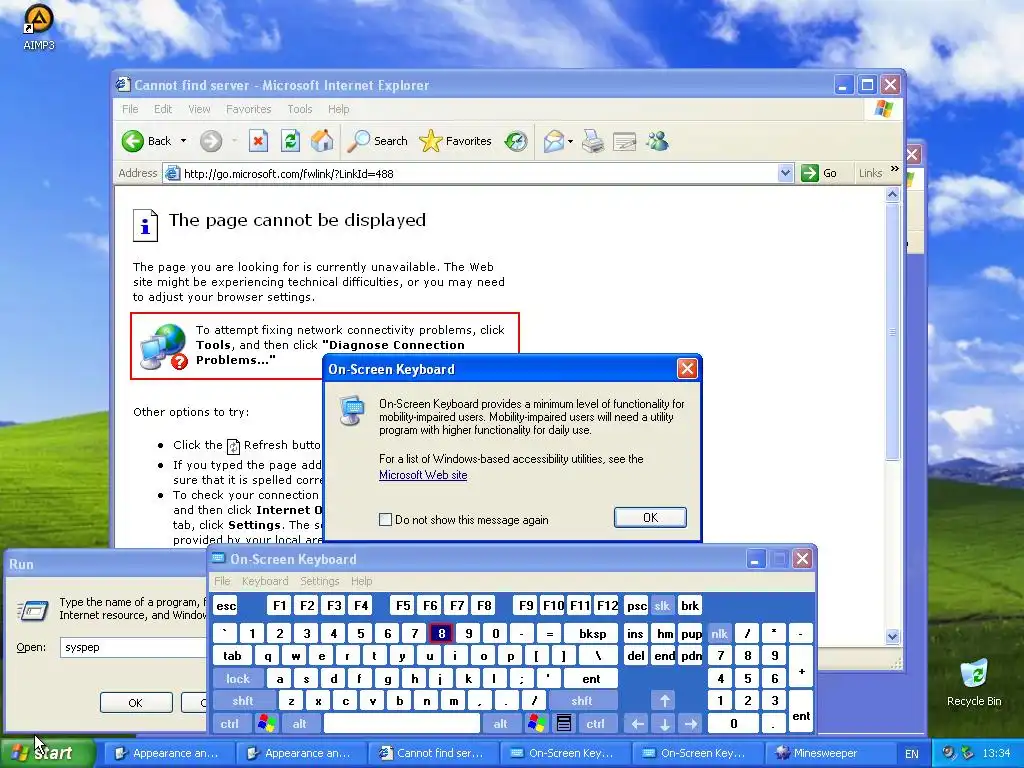Toggle the left alt key
The width and height of the screenshot is (1024, 768).
(x=299, y=724)
